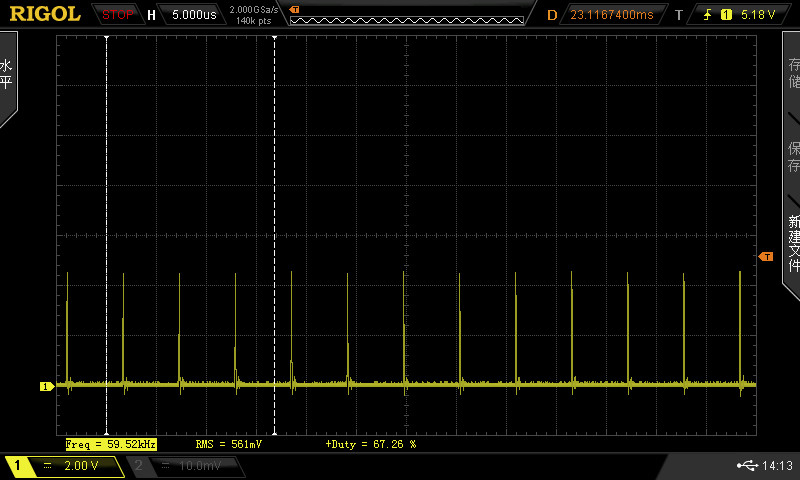This screenshot has height=480, width=800.
Task: Select the Freq = 59.52kHz measurement
Action: click(x=111, y=444)
